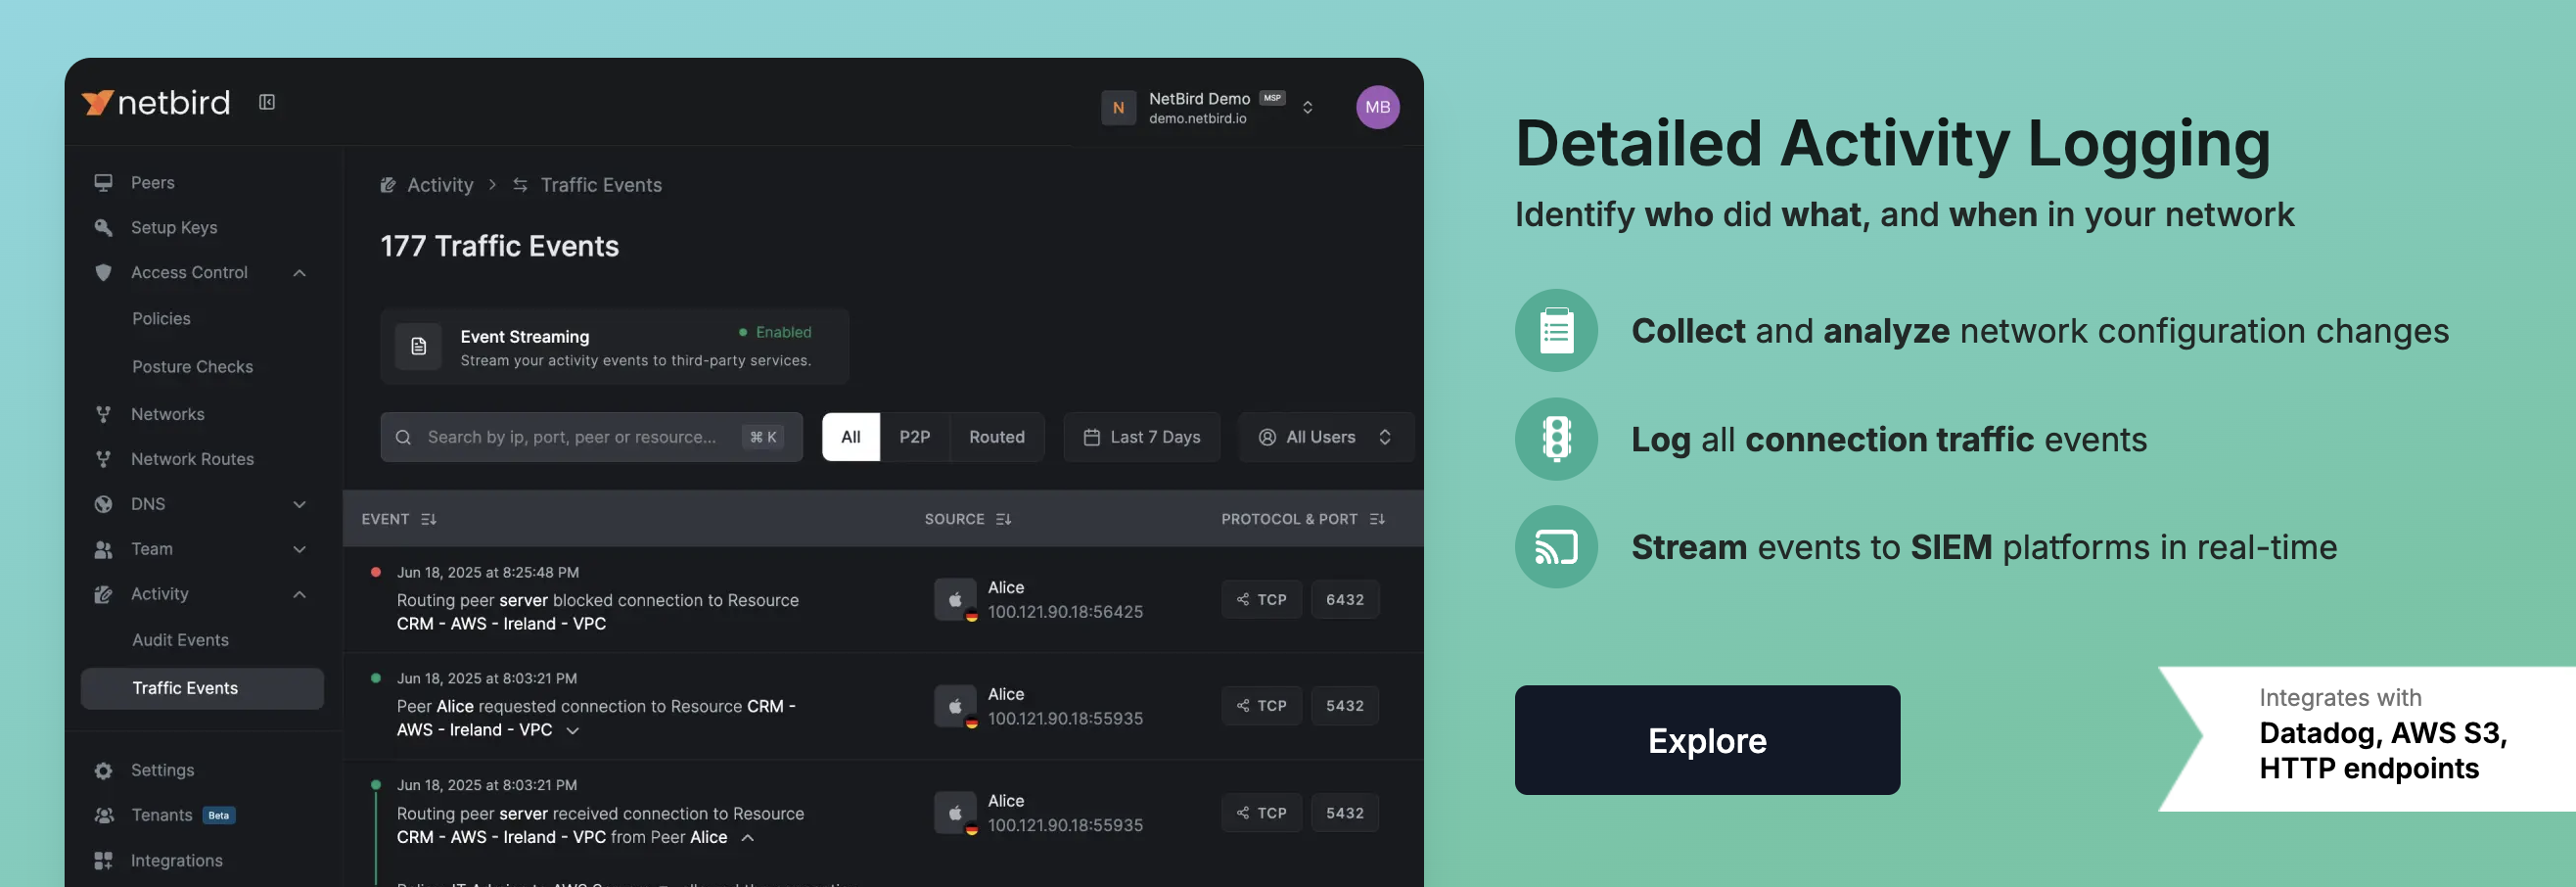Screen dimensions: 2576x887
Task: Collapse the sidebar with the panel icon
Action: click(267, 102)
